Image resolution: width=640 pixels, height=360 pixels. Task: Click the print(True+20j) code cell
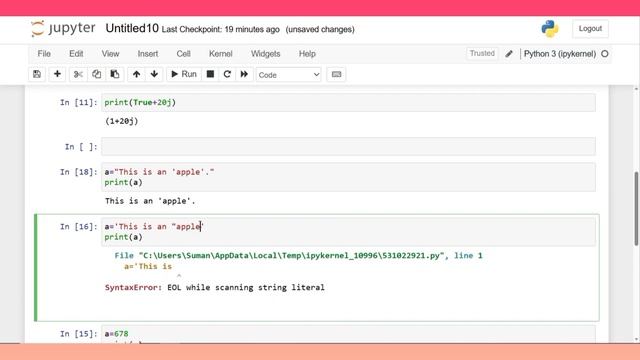348,102
